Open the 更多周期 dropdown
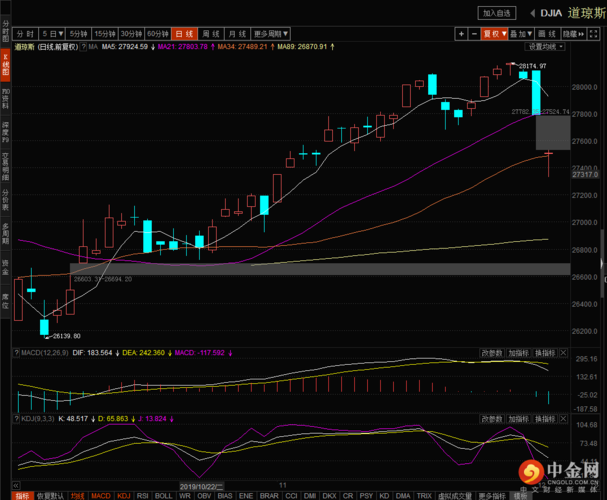Image resolution: width=607 pixels, height=500 pixels. (265, 33)
